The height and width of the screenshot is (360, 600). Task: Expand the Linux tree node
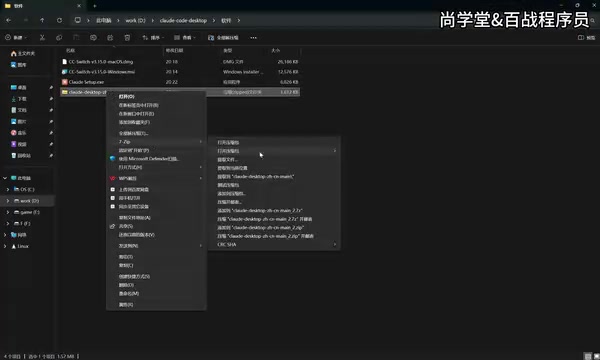5,246
